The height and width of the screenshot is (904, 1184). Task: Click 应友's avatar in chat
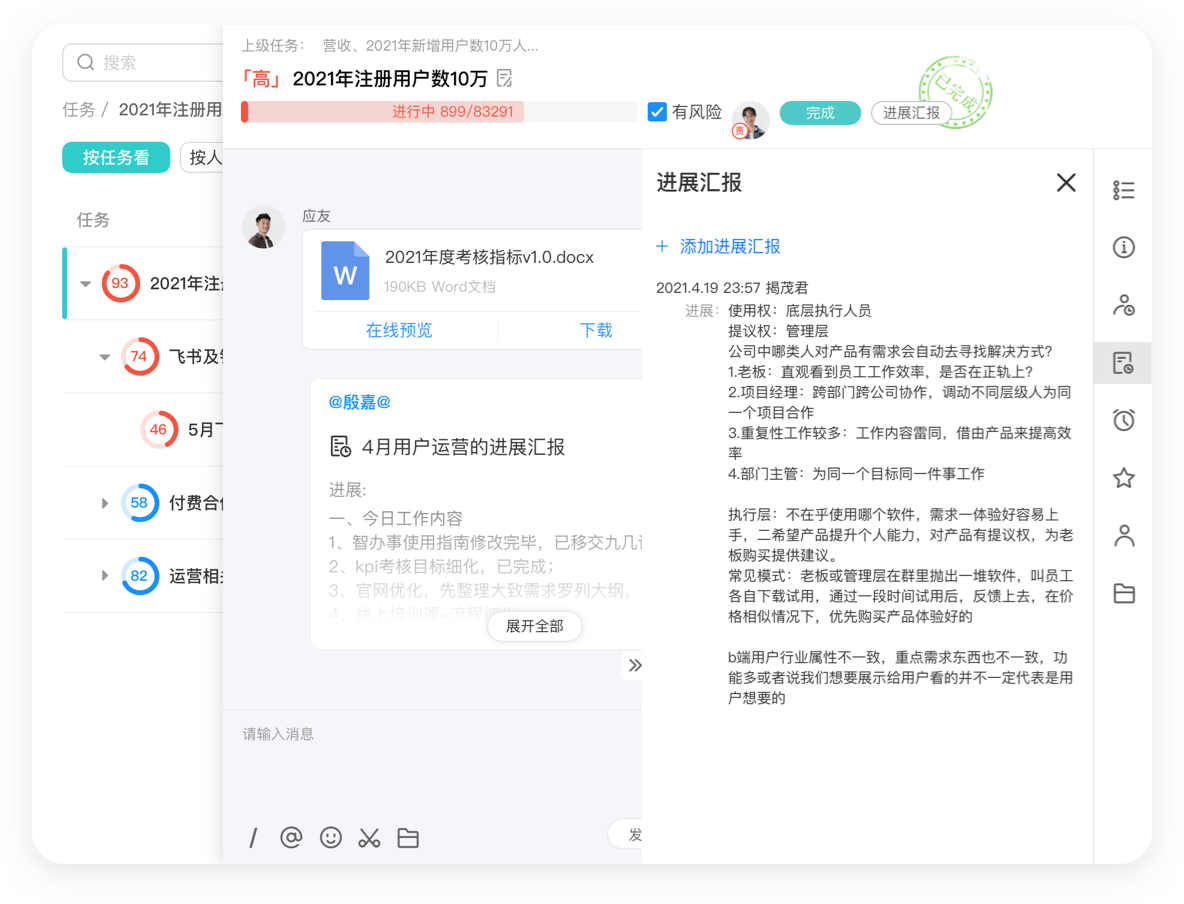[x=263, y=227]
